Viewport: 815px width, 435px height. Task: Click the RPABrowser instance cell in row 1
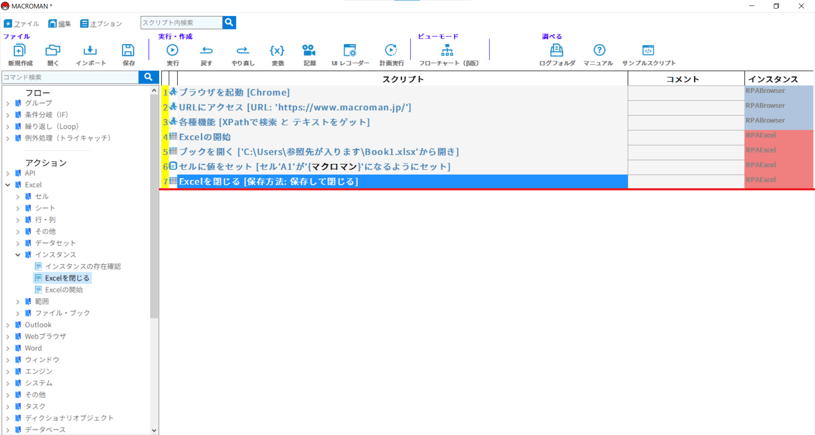pos(779,93)
